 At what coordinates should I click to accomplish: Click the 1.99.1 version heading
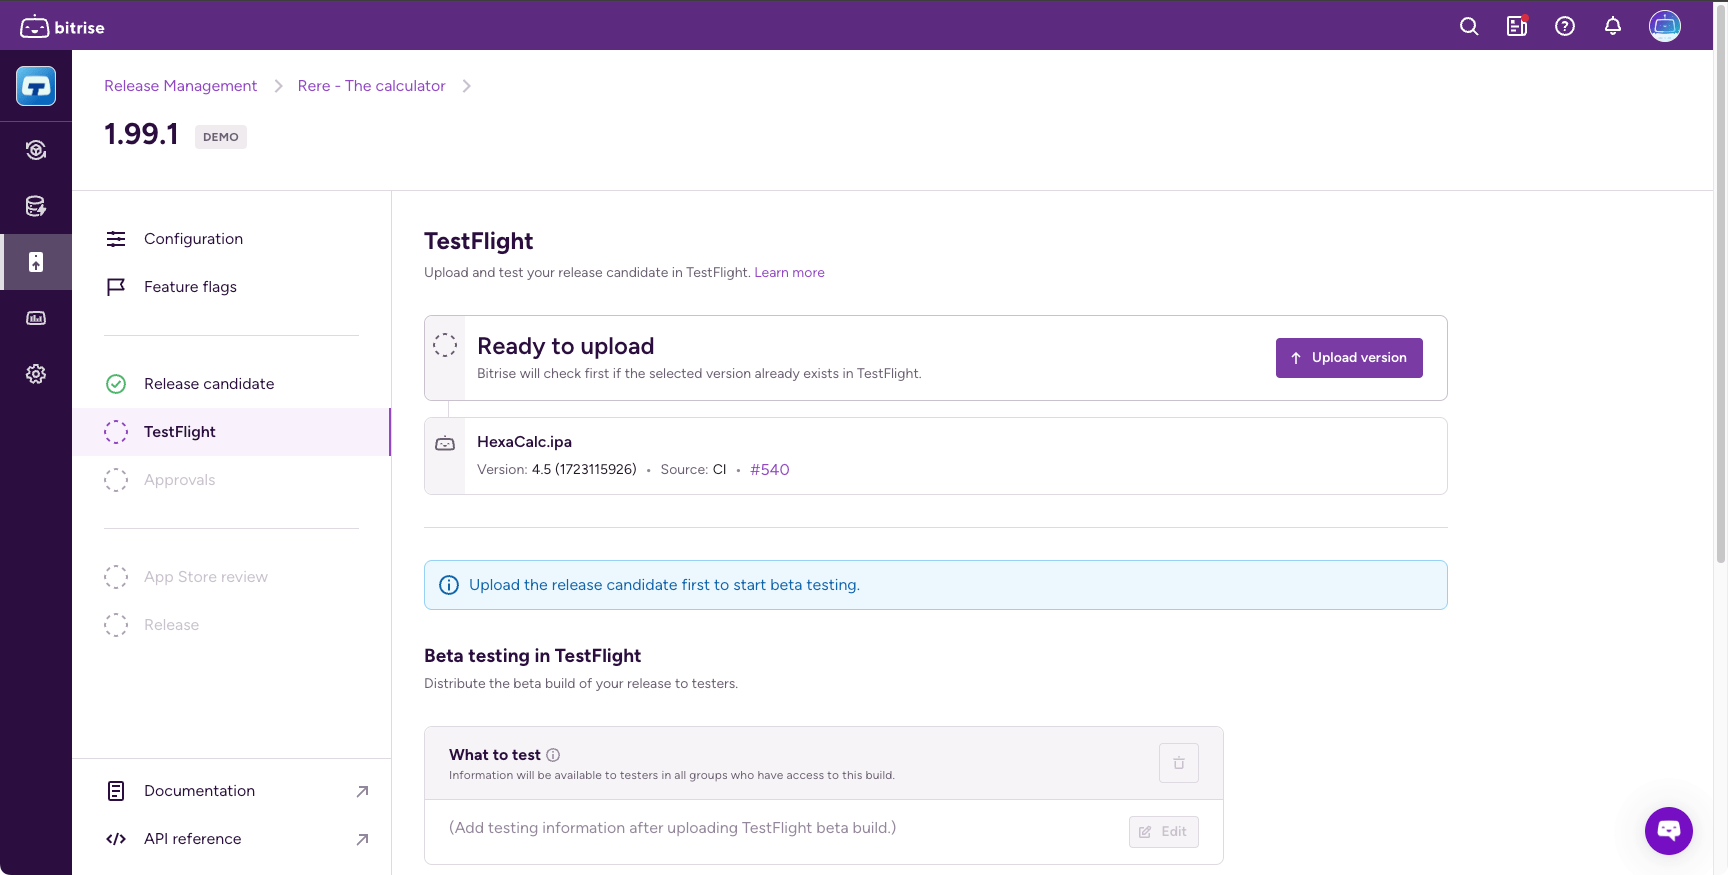coord(141,134)
